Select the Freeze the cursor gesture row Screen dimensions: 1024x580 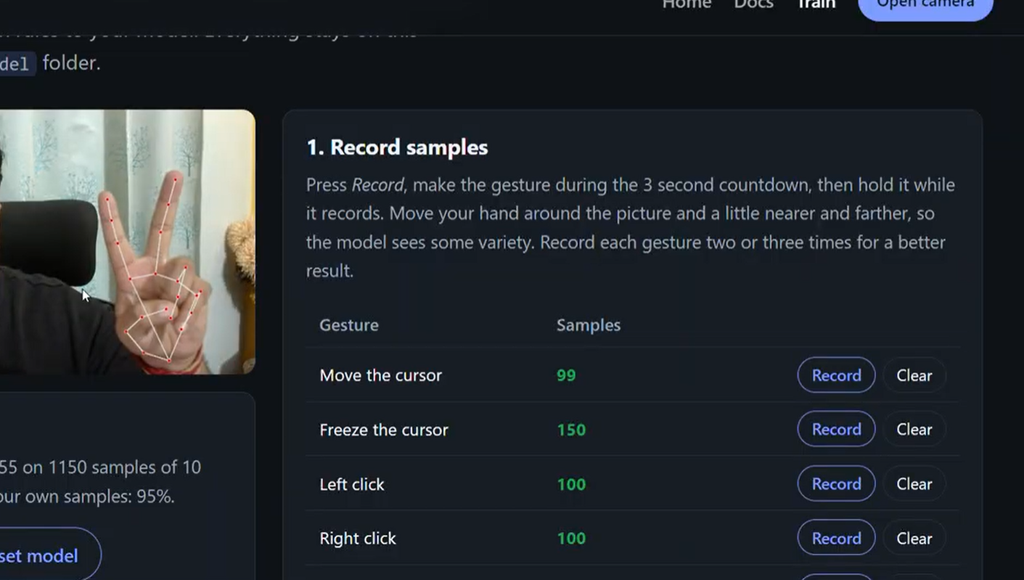(632, 429)
